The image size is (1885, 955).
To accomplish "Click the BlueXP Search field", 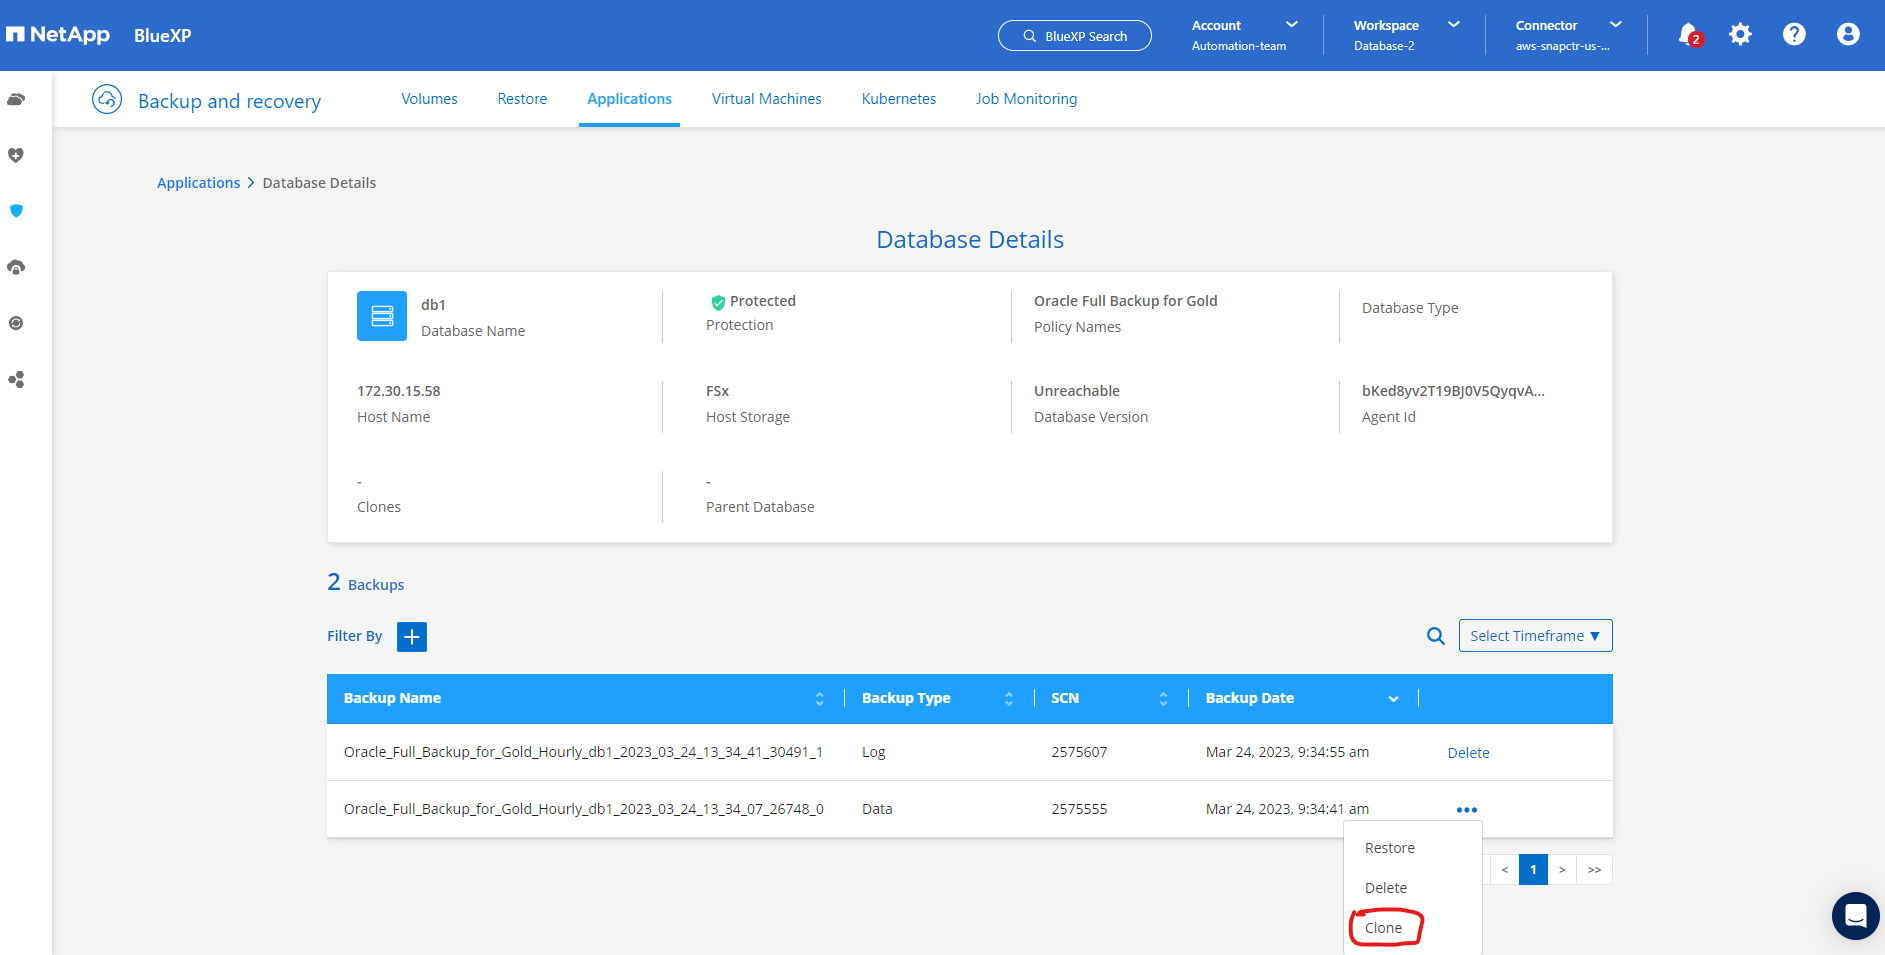I will 1075,36.
